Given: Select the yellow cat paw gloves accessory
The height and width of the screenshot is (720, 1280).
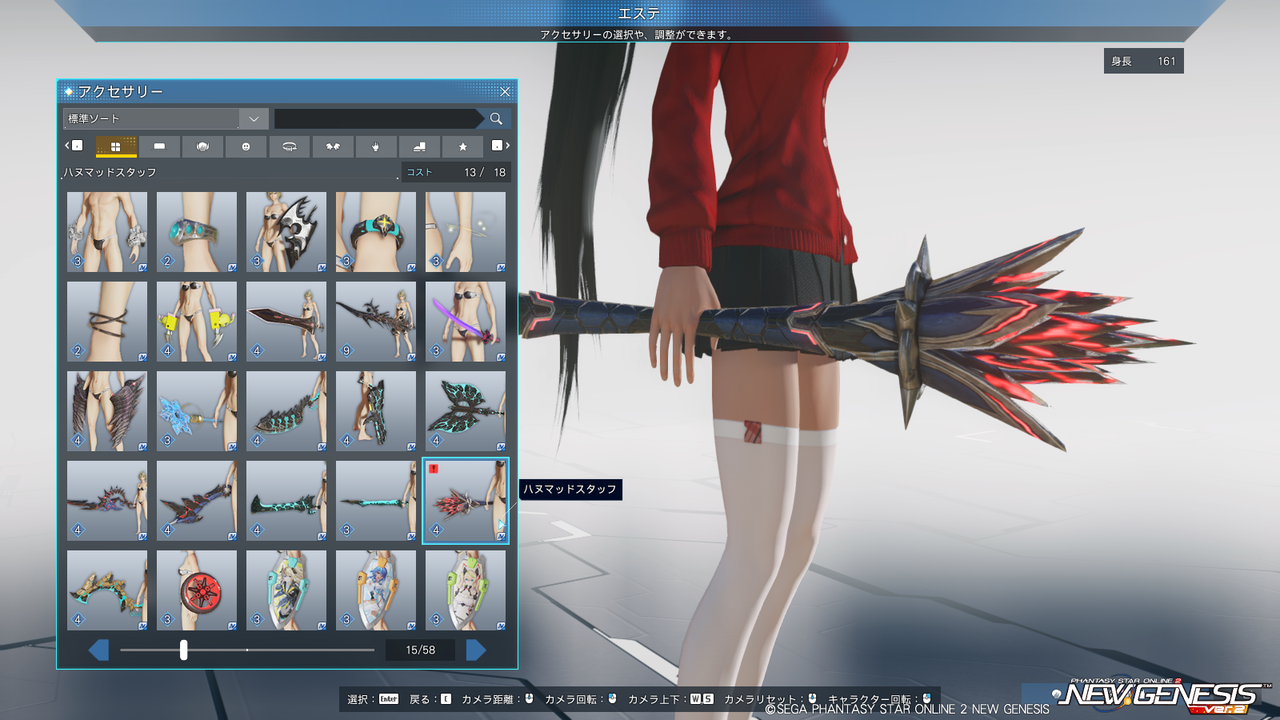Looking at the screenshot, I should click(x=197, y=321).
